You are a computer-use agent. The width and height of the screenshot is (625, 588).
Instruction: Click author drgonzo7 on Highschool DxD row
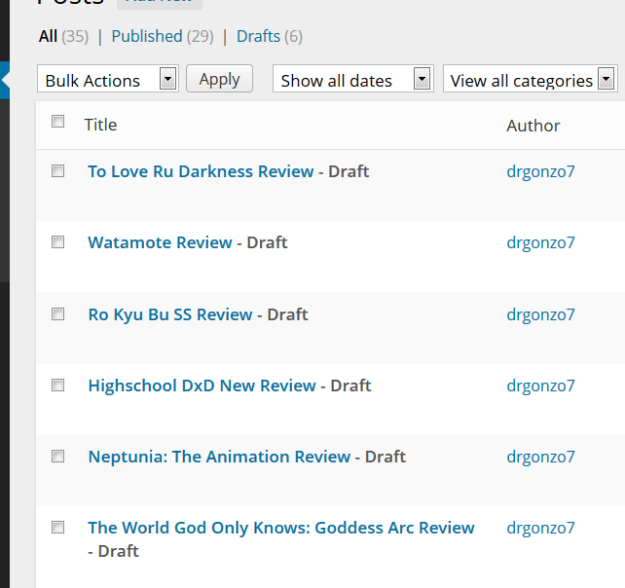tap(540, 386)
